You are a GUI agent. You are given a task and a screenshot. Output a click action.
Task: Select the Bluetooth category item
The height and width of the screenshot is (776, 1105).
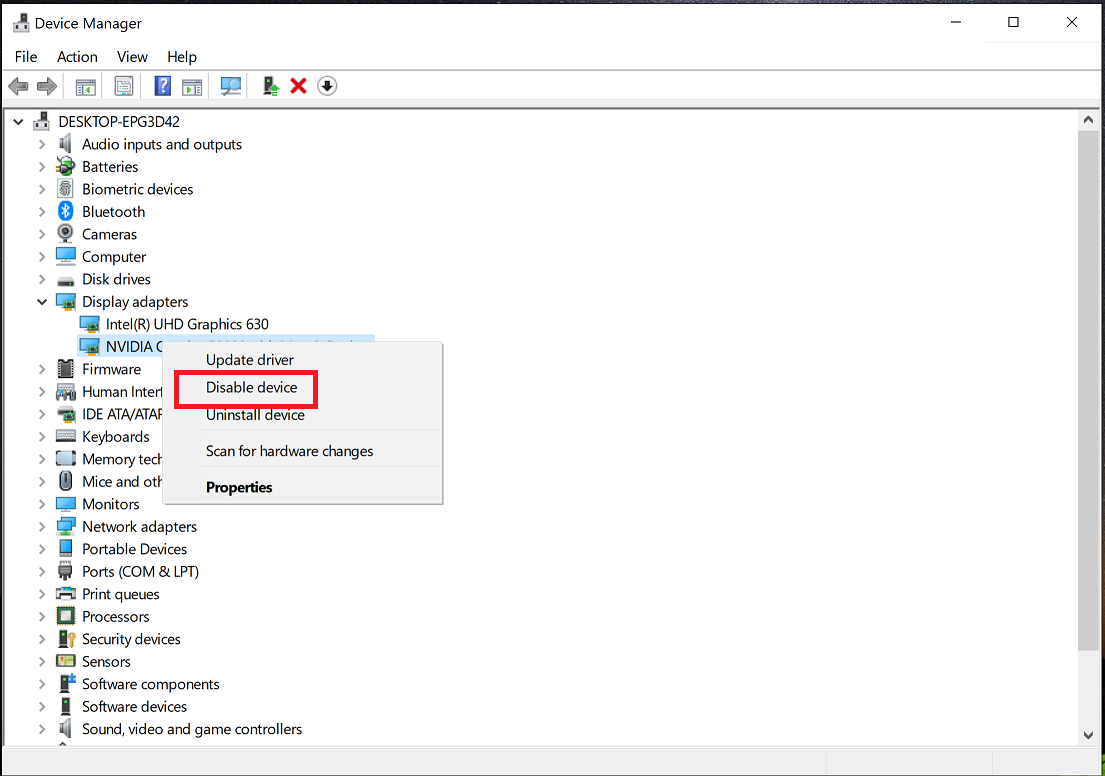tap(113, 212)
